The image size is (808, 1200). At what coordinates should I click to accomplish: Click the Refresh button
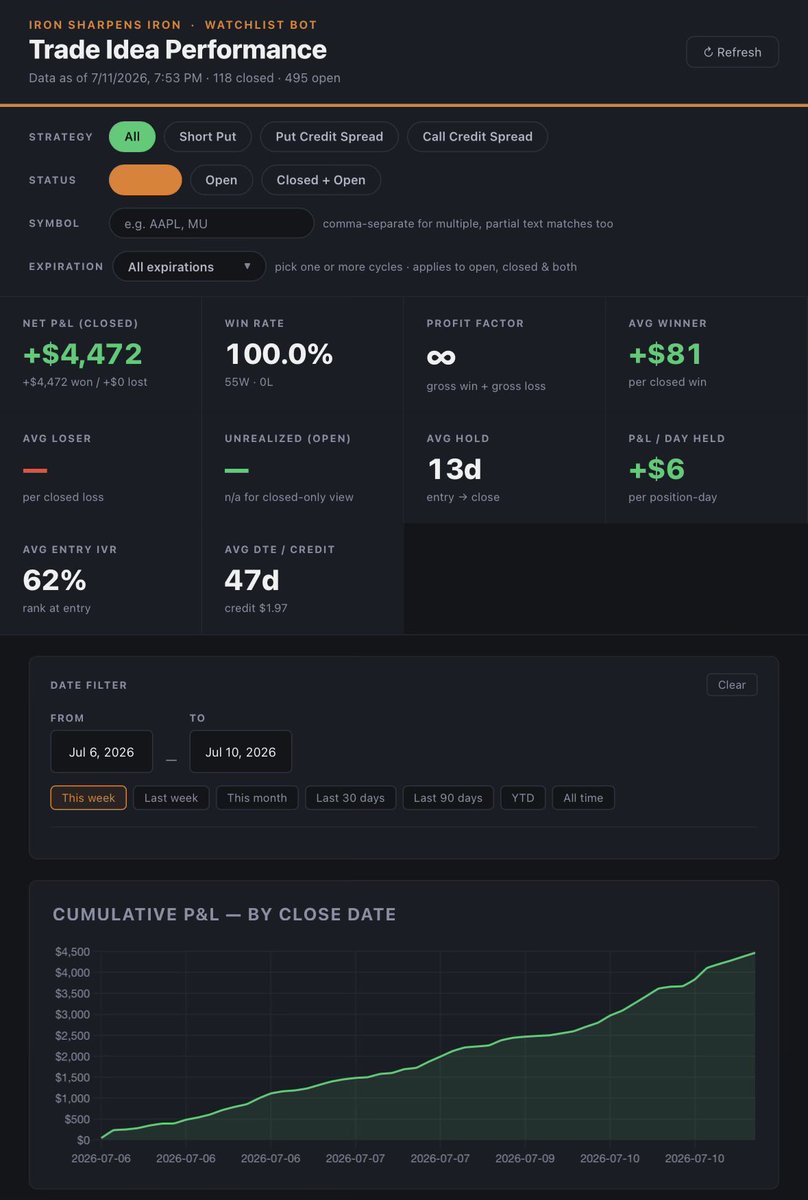pyautogui.click(x=732, y=52)
